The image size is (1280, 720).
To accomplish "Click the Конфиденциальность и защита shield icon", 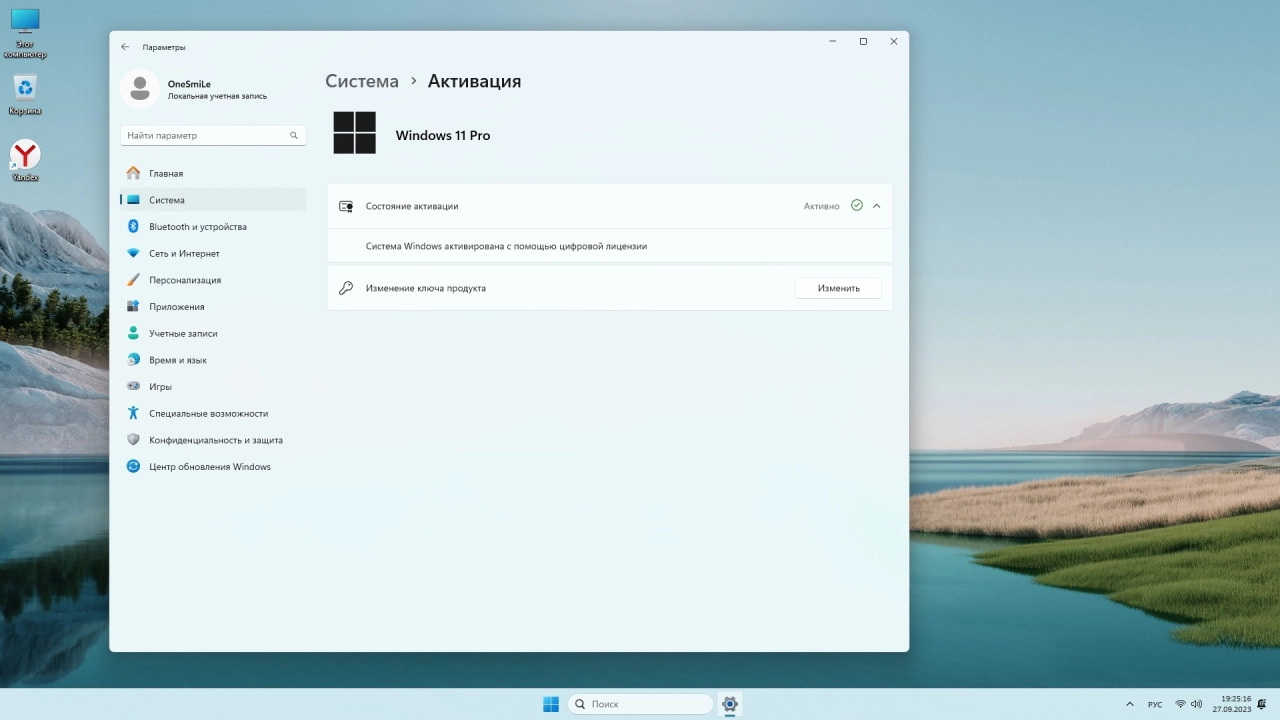I will 133,440.
